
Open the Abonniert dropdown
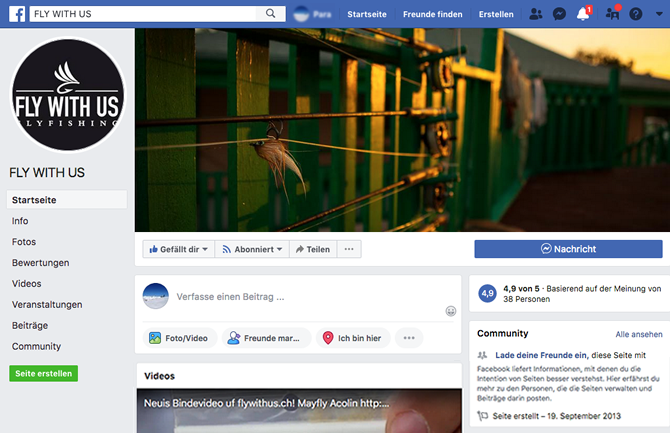tap(252, 249)
